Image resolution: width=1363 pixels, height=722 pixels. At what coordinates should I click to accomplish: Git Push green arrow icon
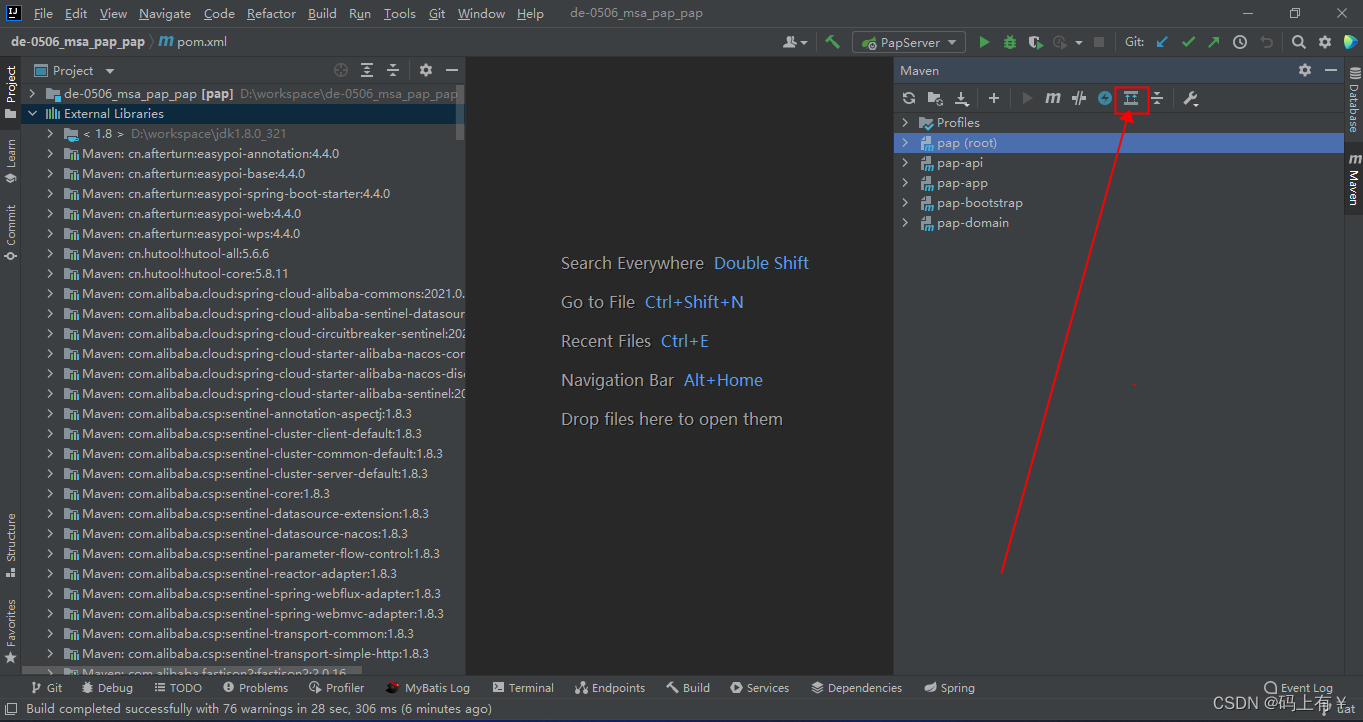pyautogui.click(x=1214, y=42)
